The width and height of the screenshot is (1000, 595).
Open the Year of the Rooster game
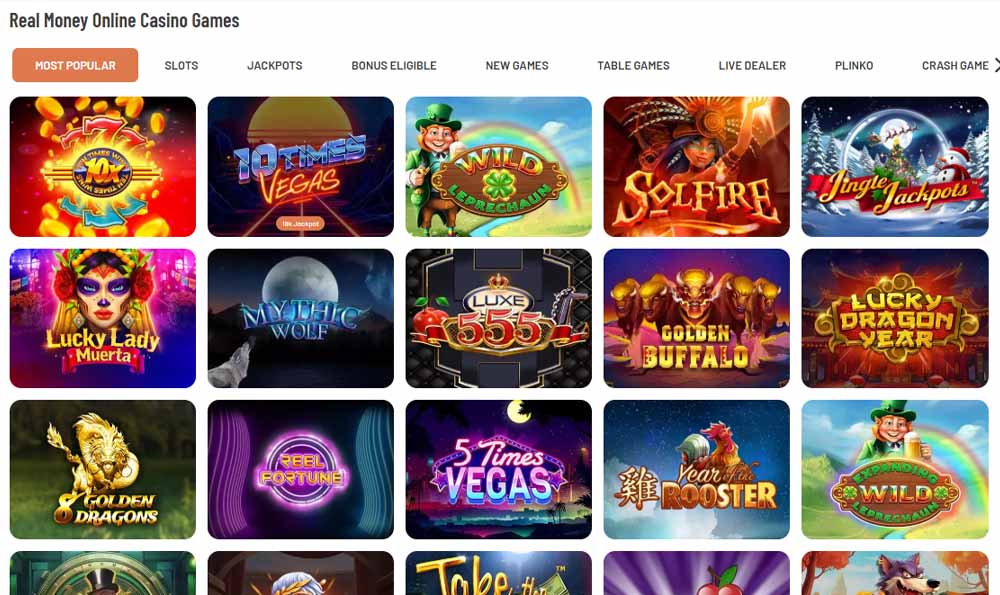pos(696,469)
